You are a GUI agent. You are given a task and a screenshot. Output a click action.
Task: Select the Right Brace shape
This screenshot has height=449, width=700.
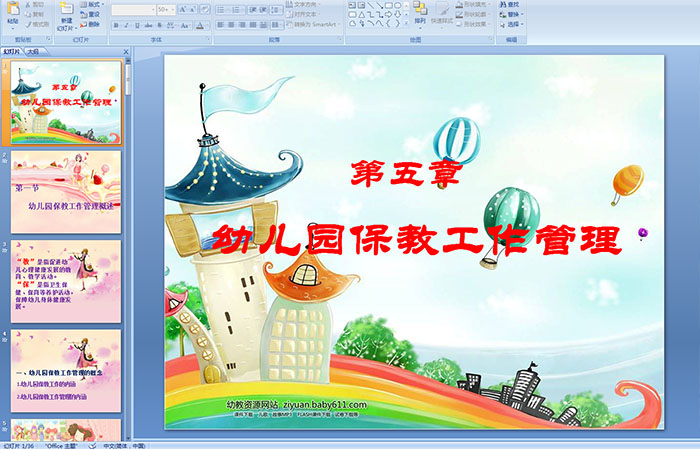pos(397,23)
